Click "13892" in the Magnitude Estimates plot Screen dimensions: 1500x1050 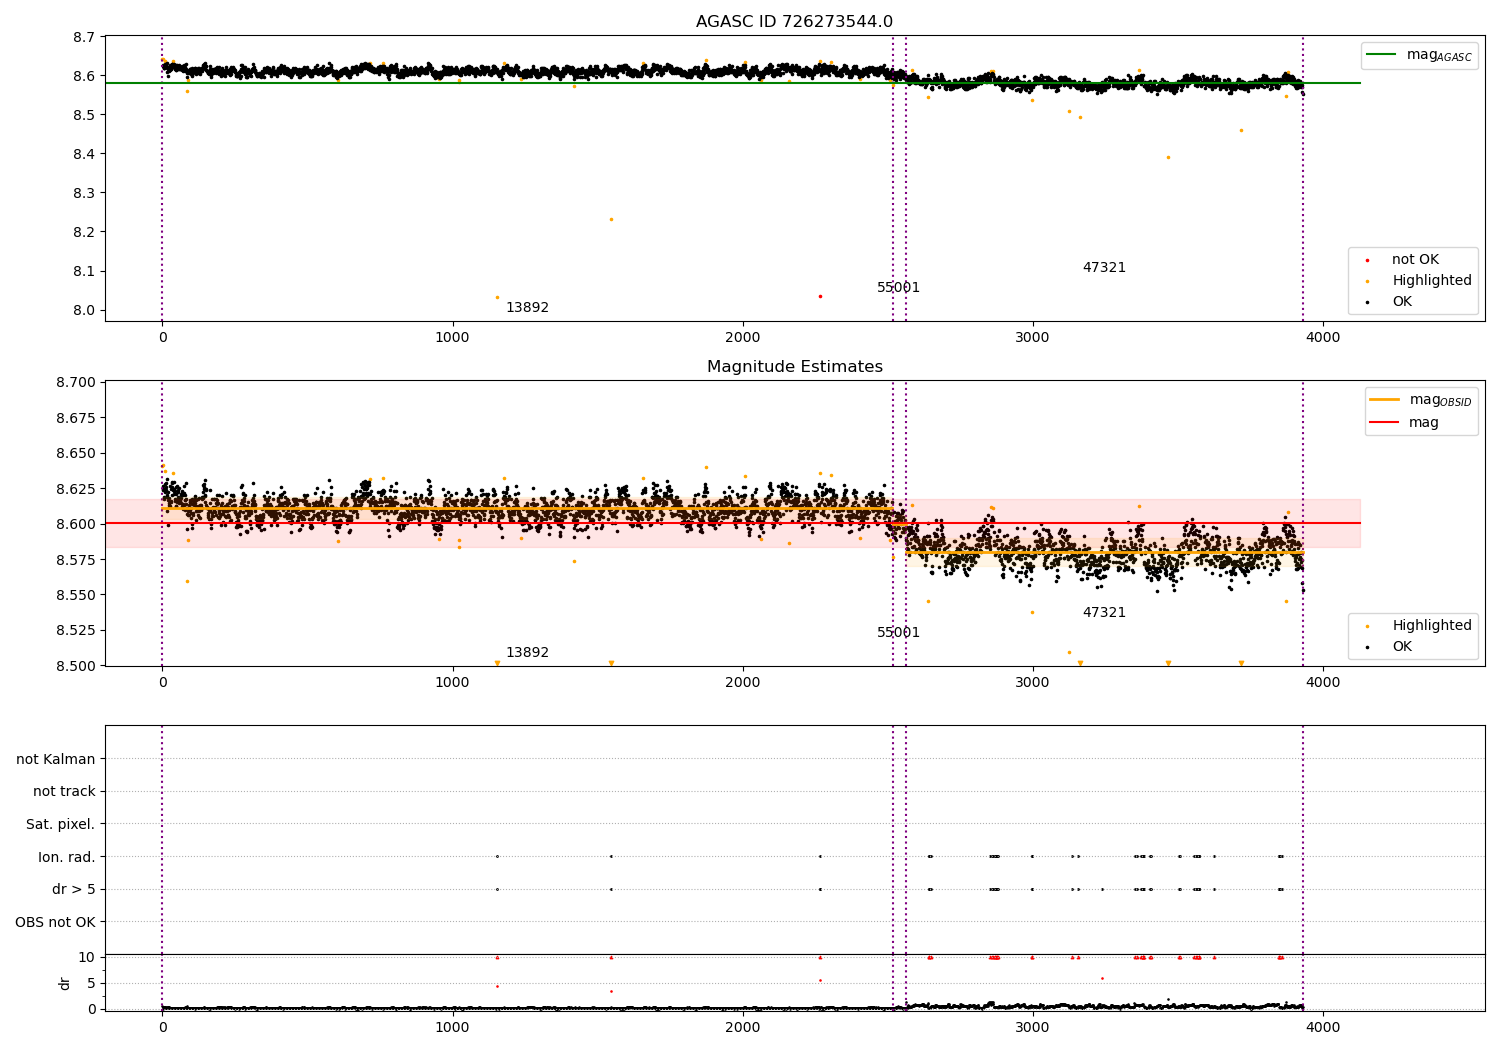(527, 653)
